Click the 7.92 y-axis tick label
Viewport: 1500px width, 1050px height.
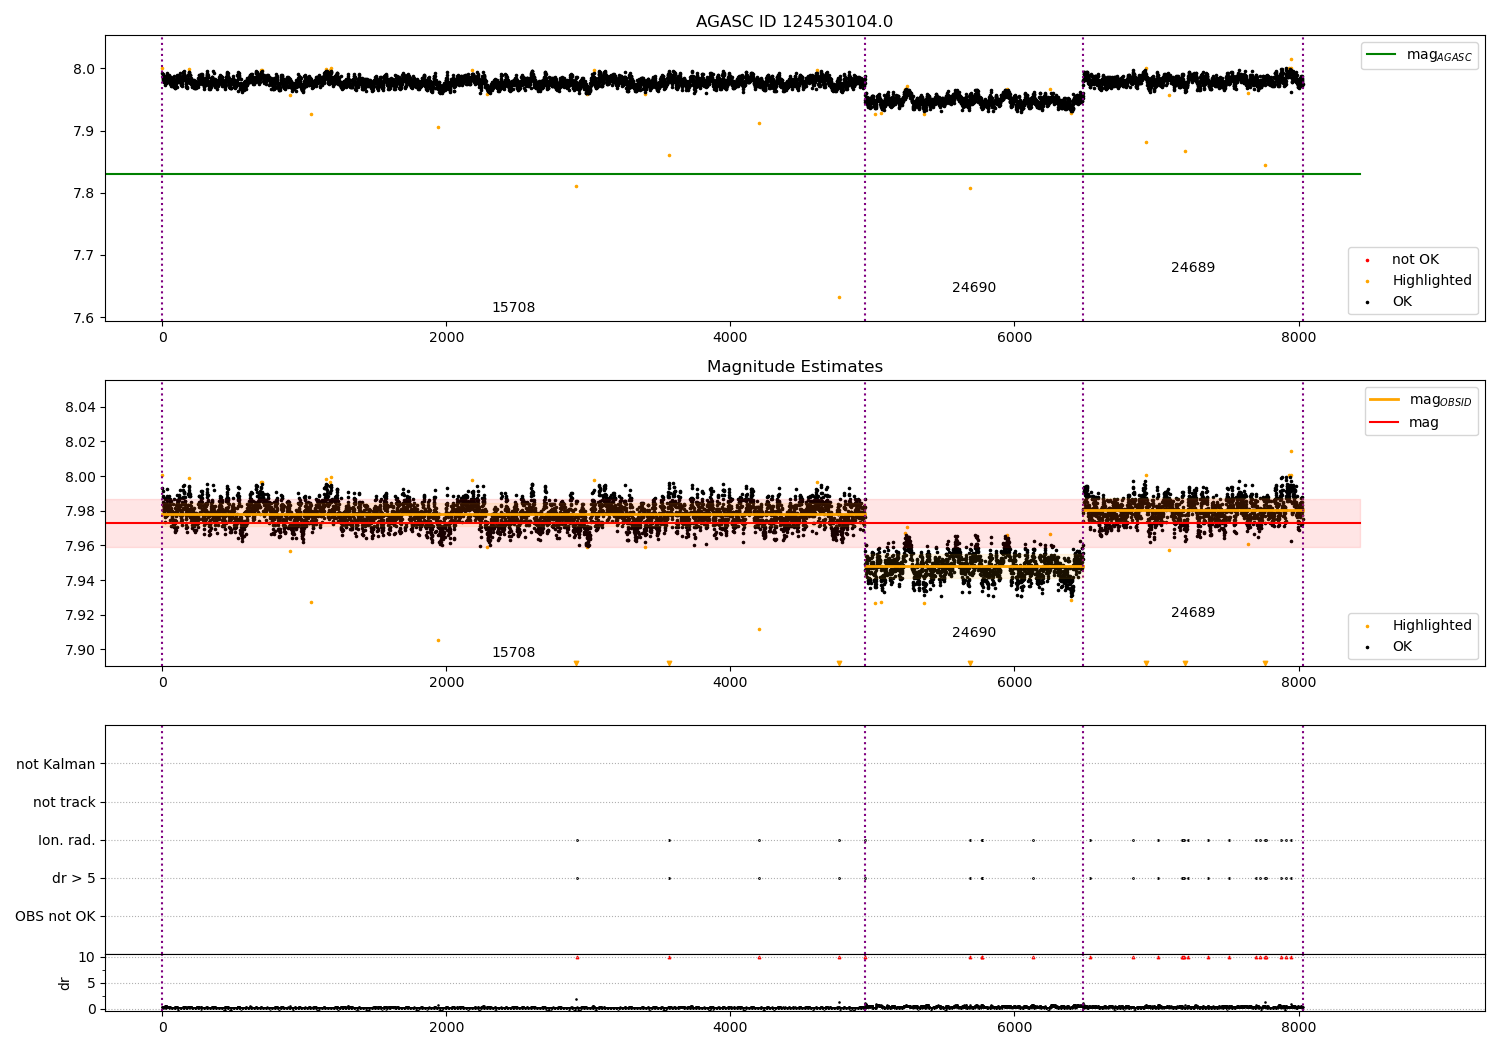(x=80, y=616)
